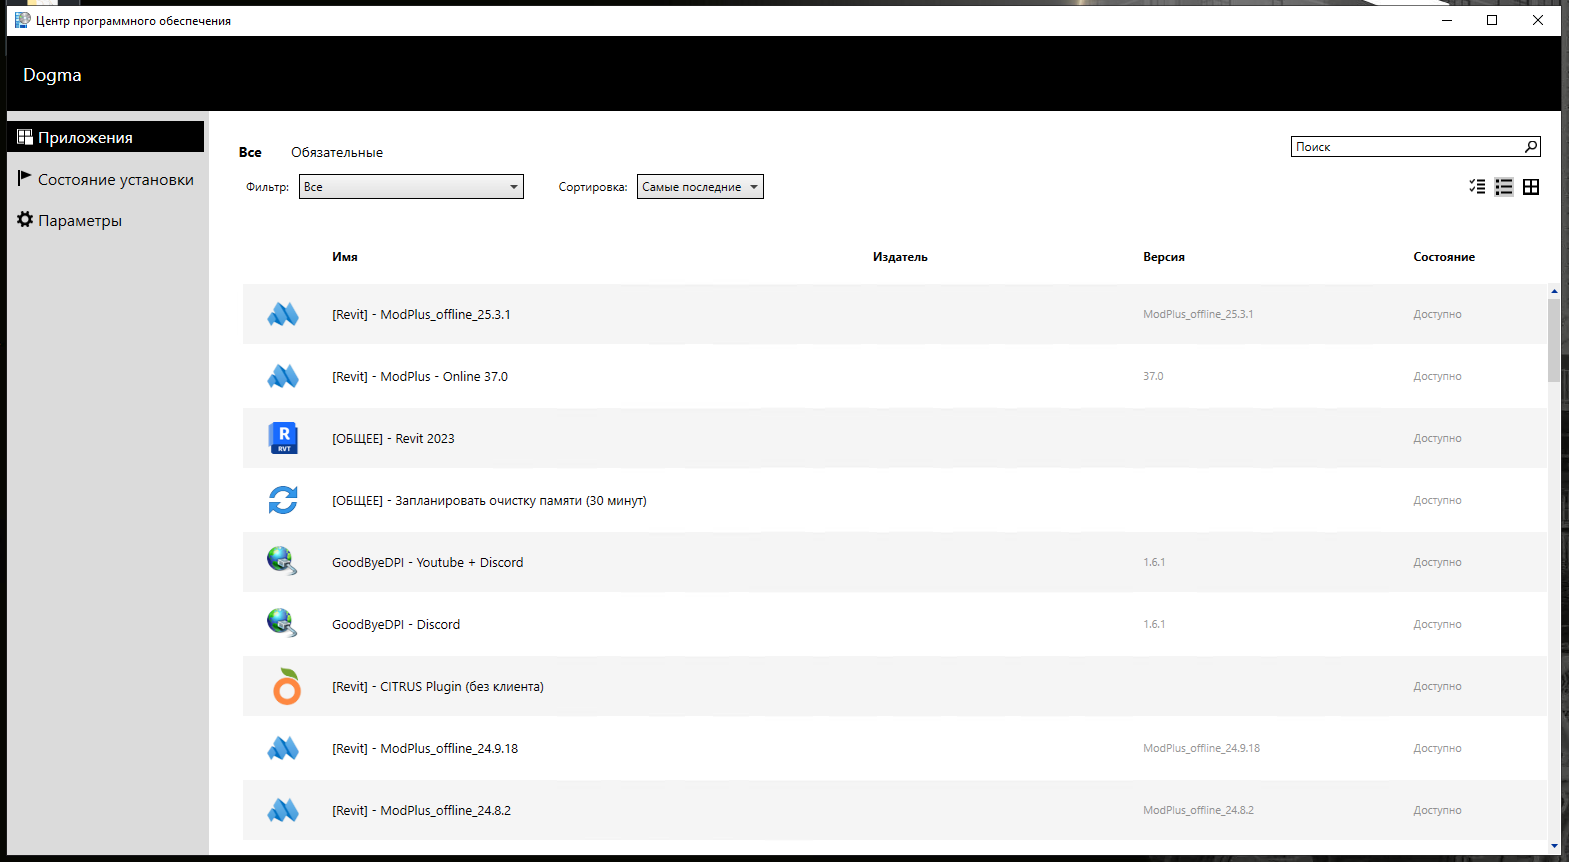Select the Все tab

[250, 153]
